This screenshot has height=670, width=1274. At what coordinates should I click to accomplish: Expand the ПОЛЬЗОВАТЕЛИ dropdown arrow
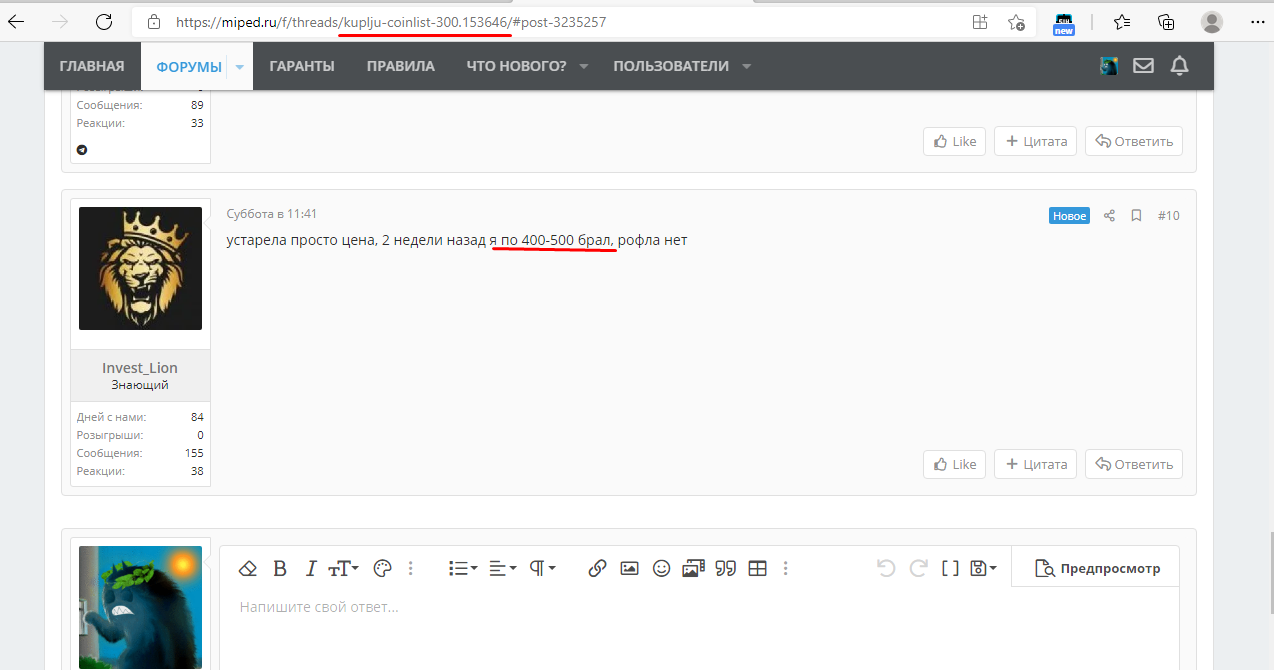coord(746,67)
